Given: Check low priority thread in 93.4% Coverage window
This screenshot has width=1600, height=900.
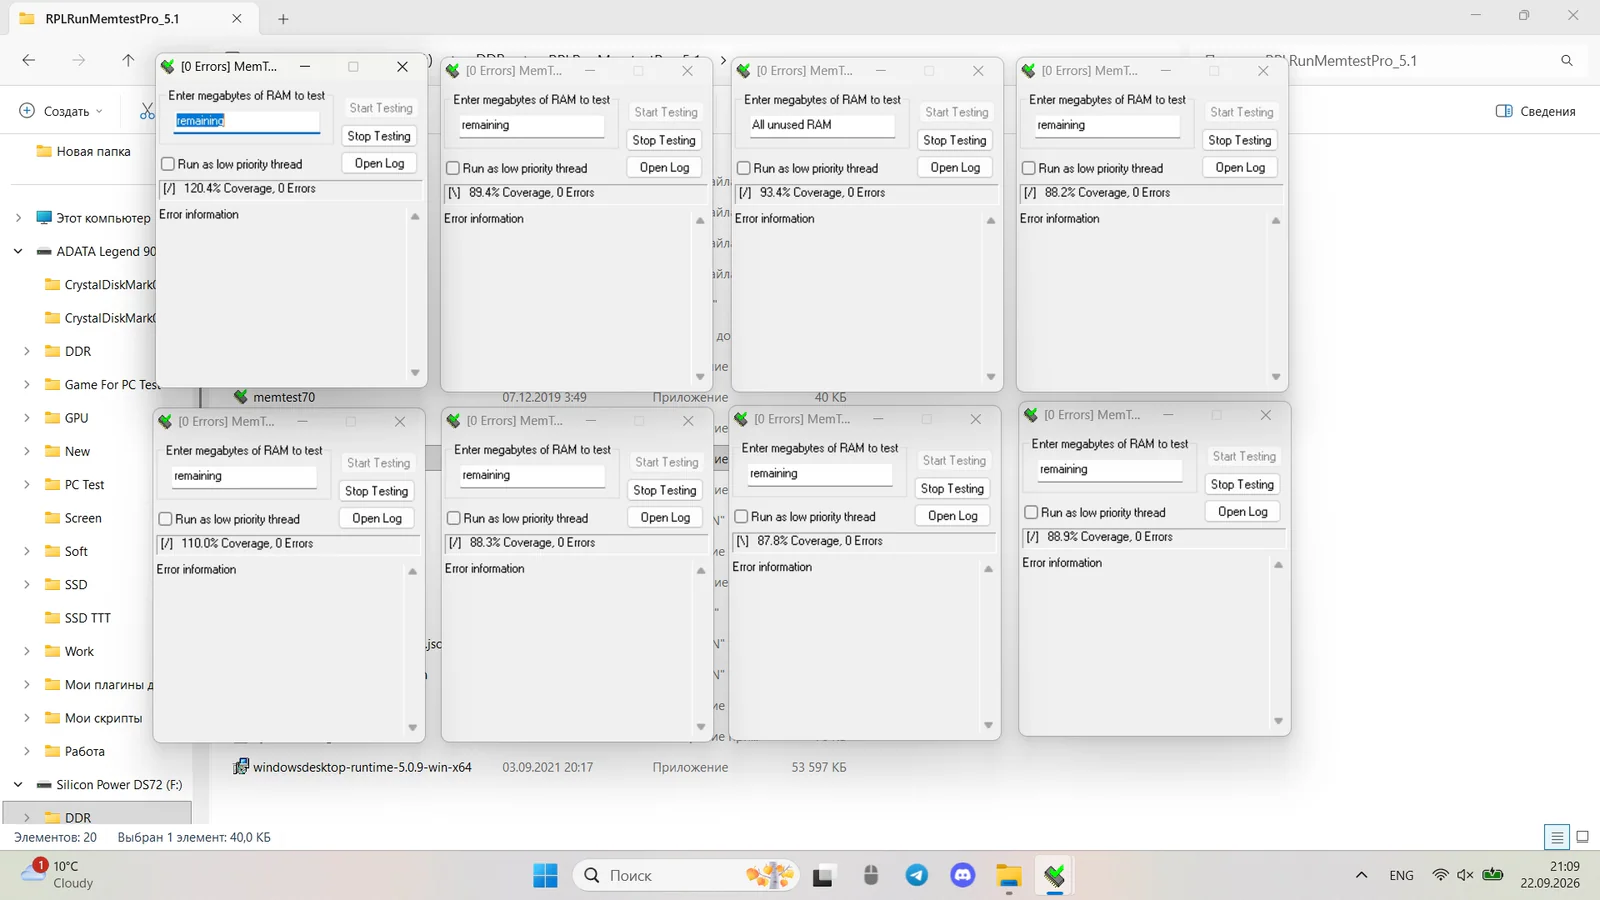Looking at the screenshot, I should tap(743, 168).
